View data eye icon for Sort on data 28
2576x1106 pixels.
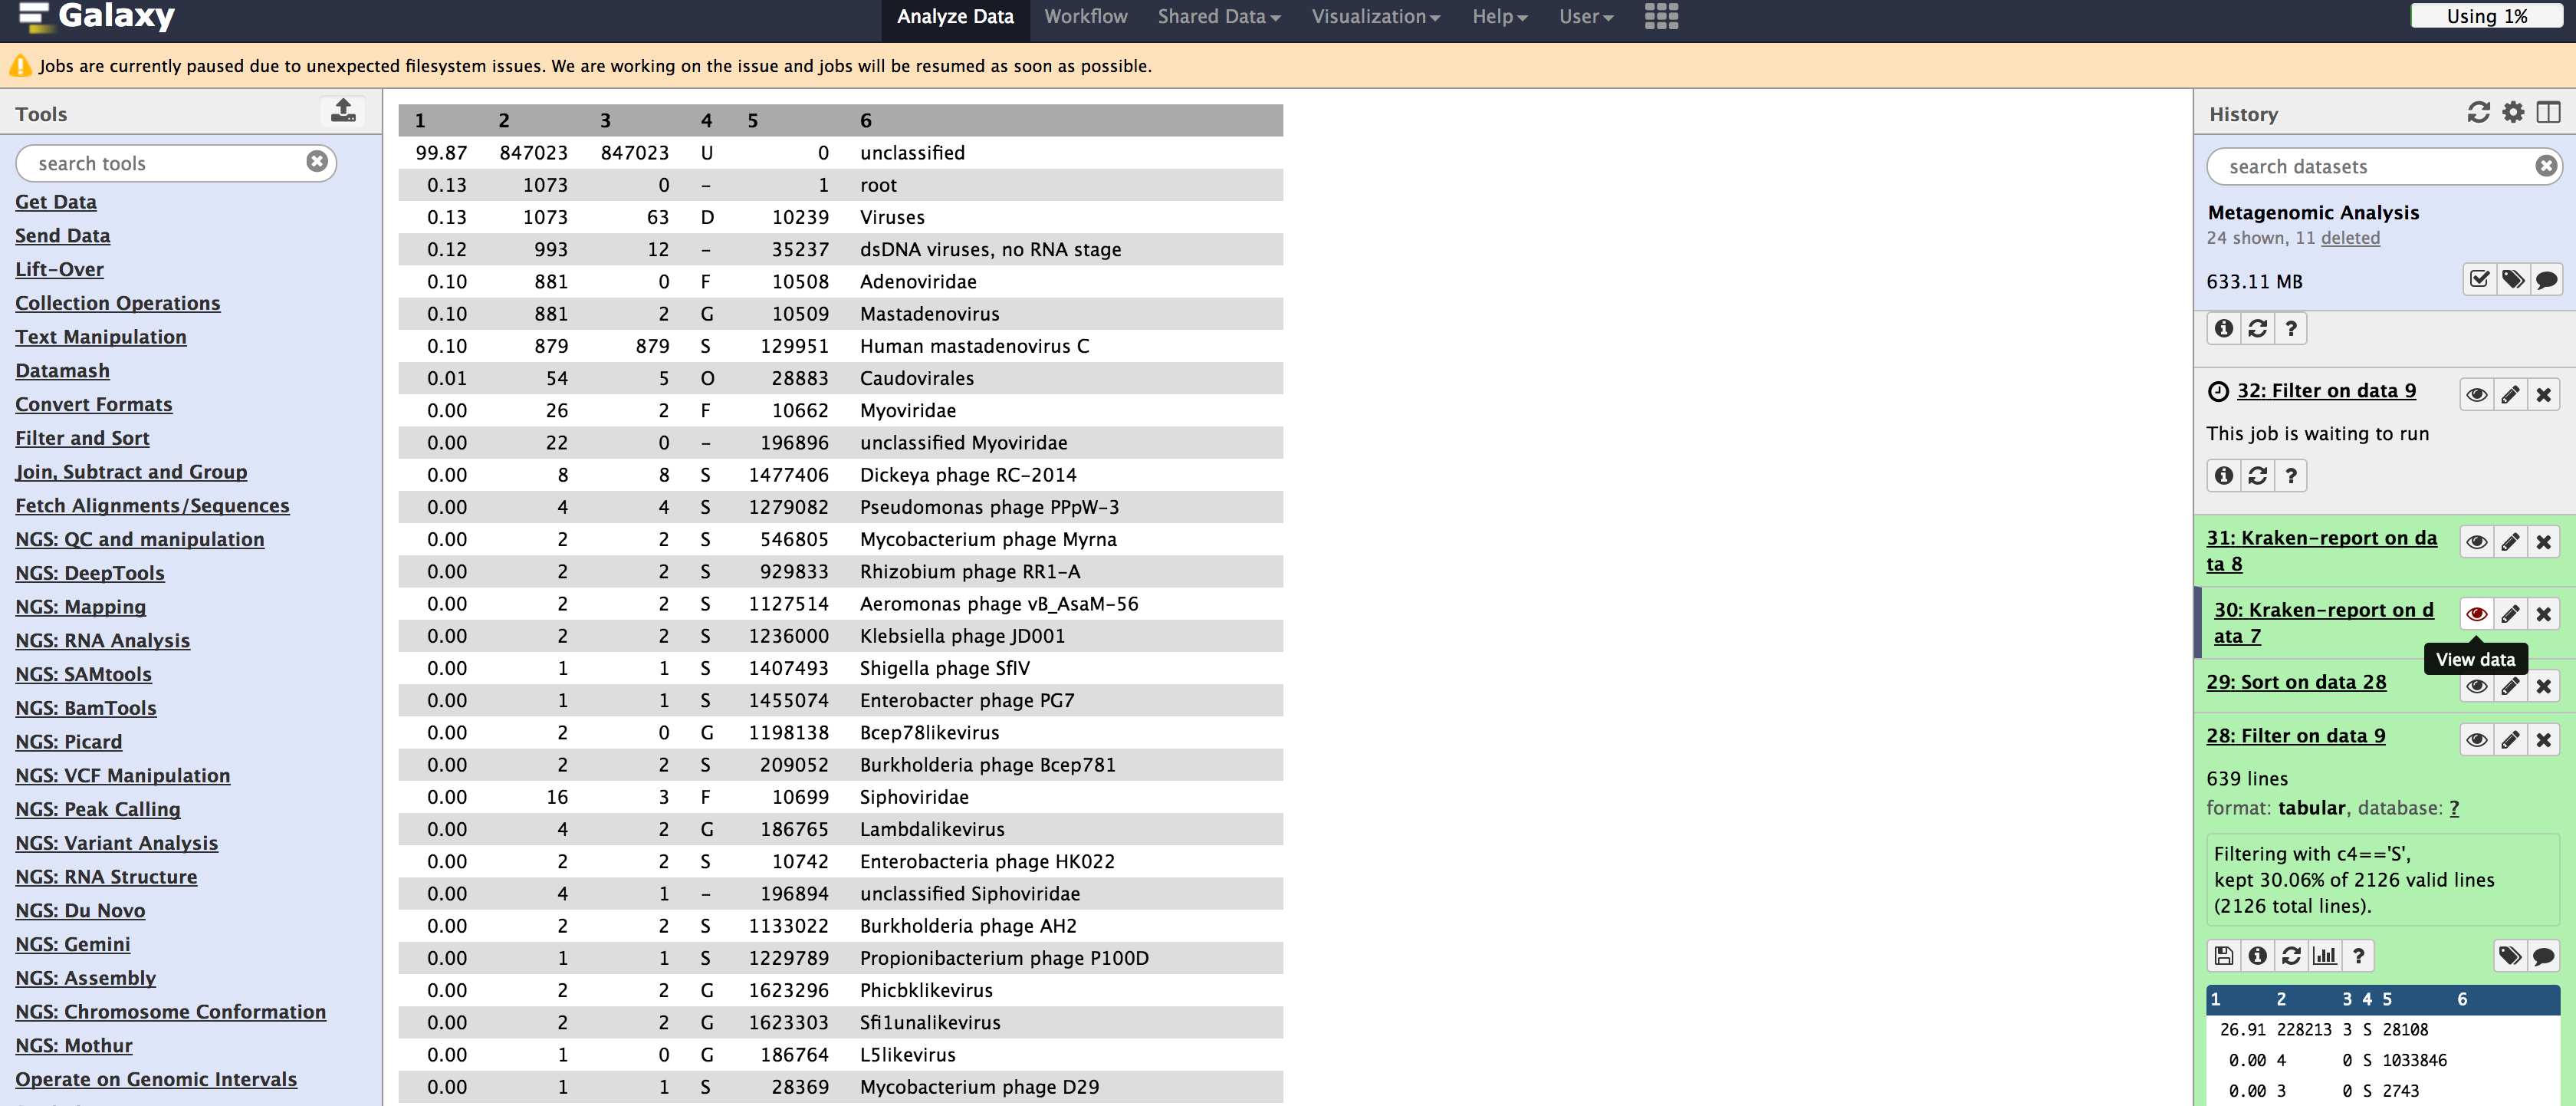2476,686
